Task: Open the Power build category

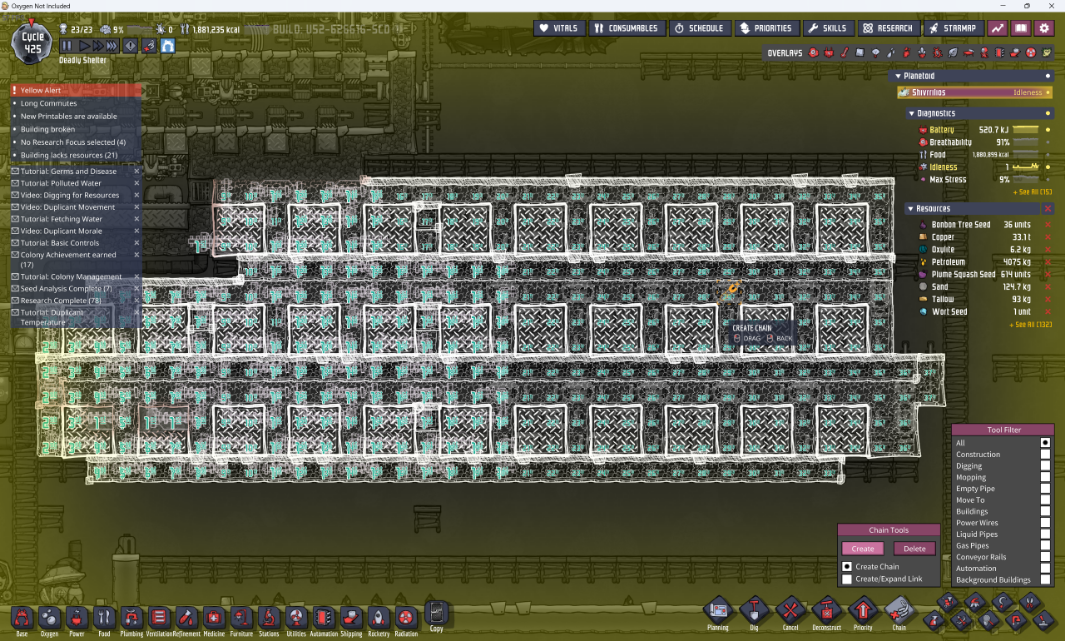Action: pos(77,620)
